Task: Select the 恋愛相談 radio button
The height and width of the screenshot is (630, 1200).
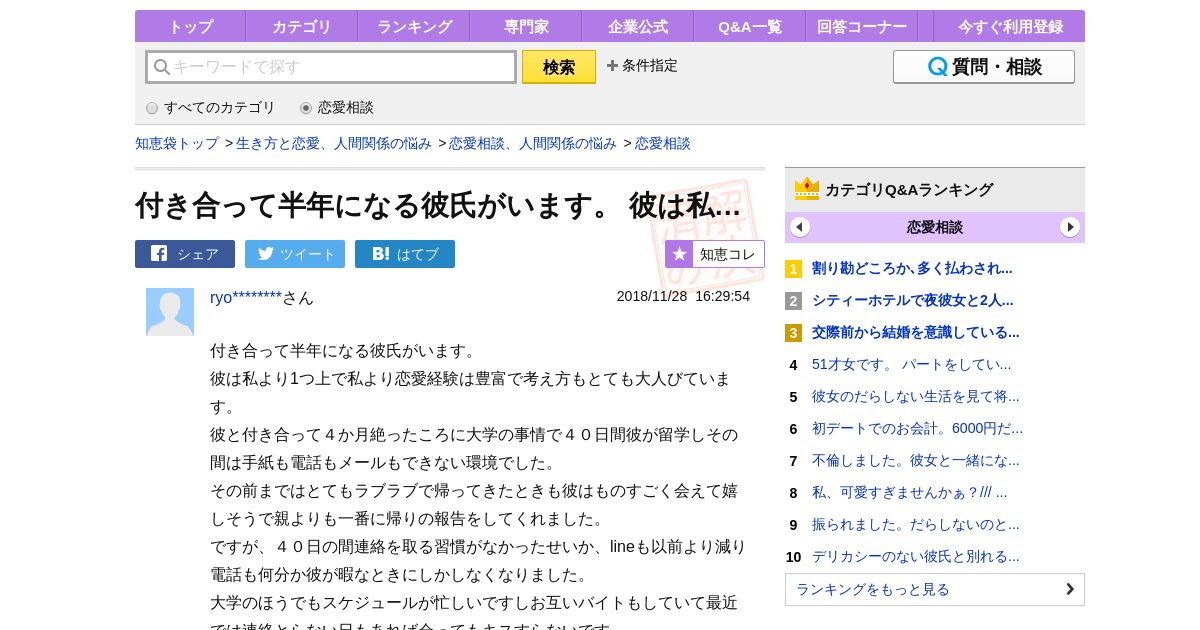Action: pyautogui.click(x=306, y=108)
